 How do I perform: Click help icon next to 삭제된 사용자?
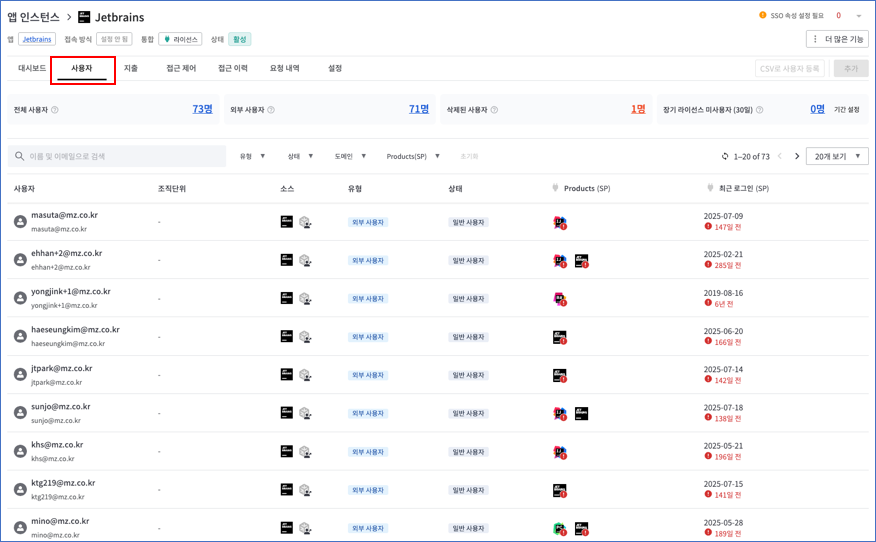pos(494,110)
